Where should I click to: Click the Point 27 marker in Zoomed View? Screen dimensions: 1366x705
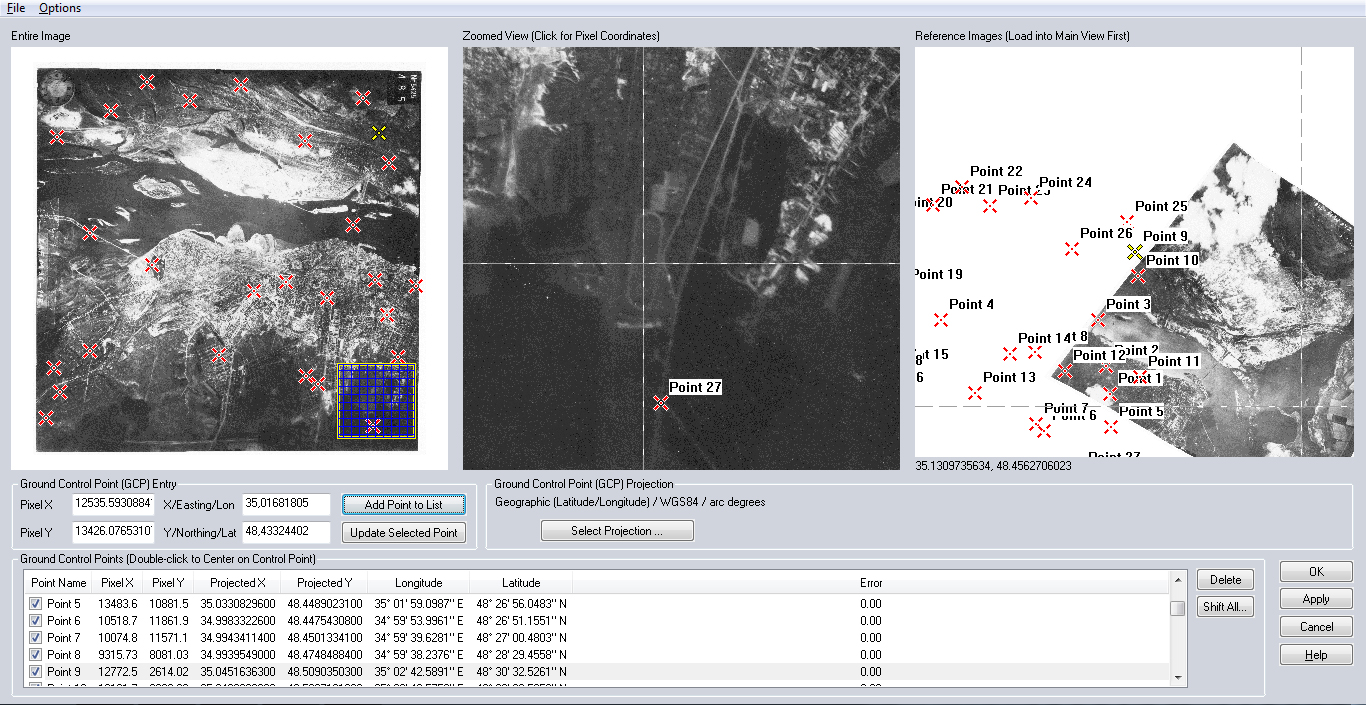click(660, 403)
